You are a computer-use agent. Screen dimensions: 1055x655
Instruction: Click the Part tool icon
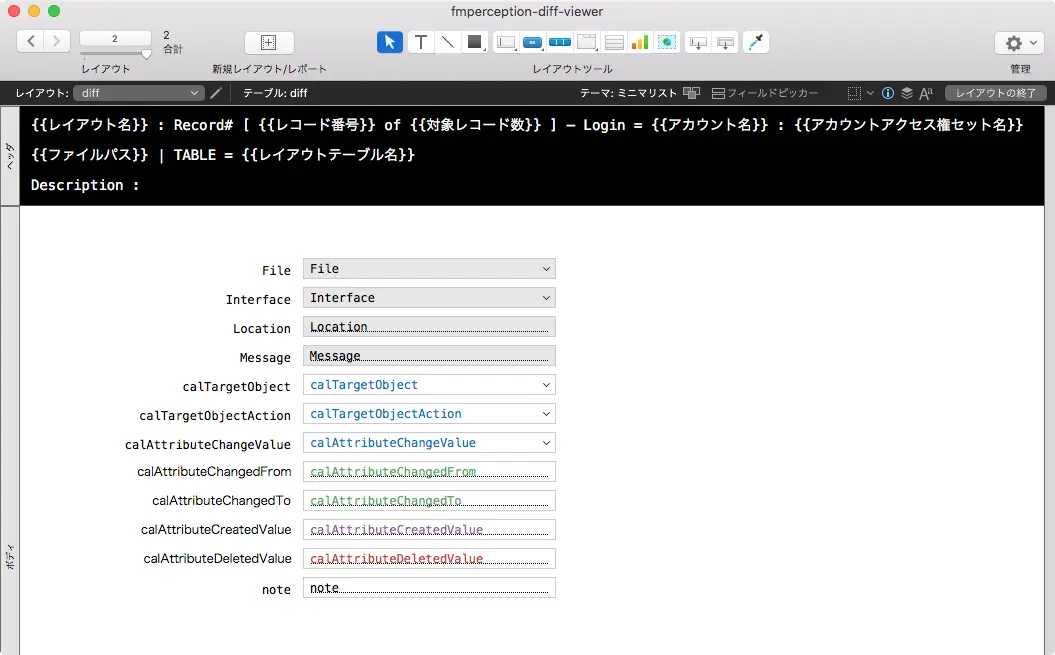pos(725,42)
